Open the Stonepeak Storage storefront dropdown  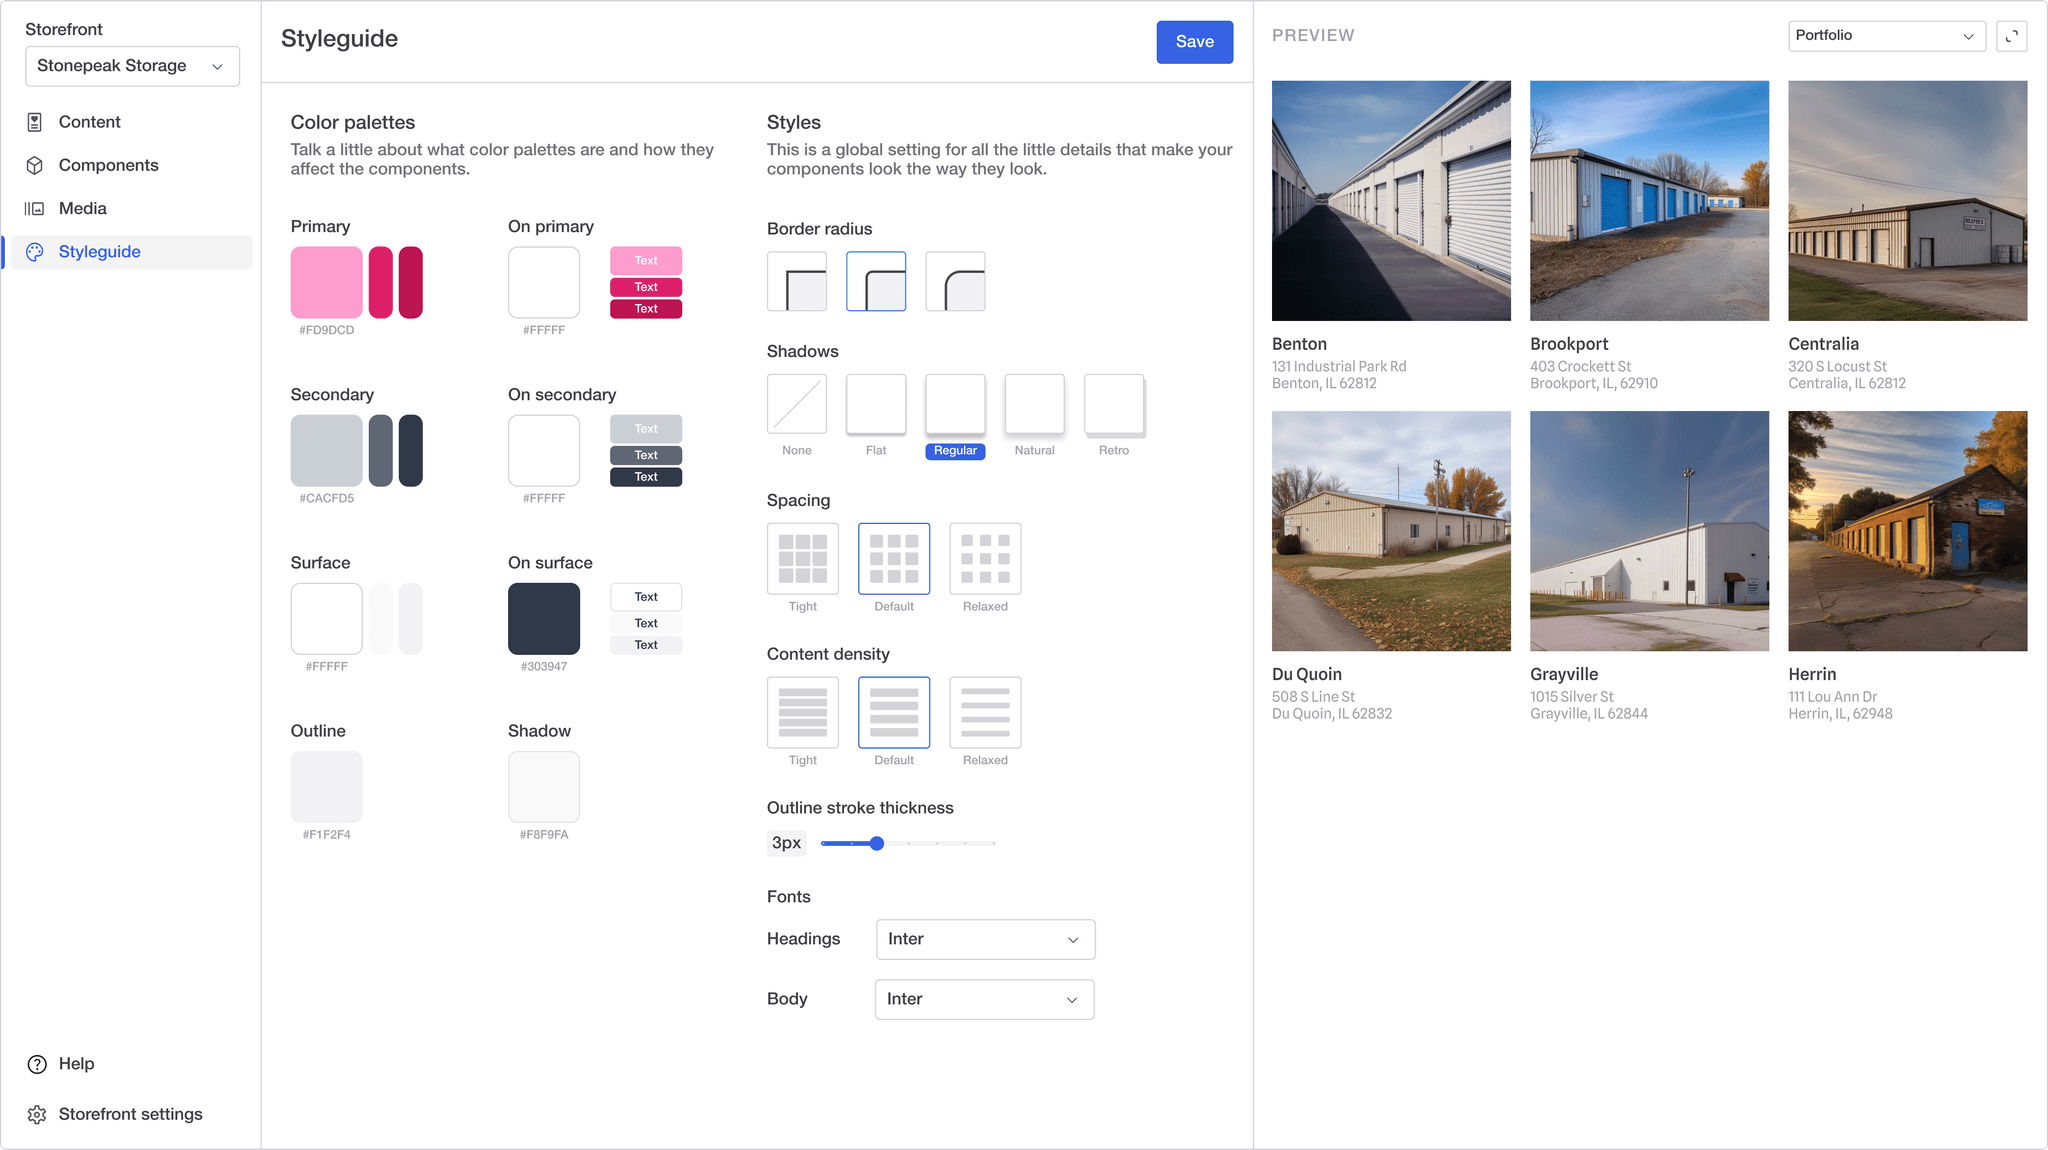point(132,66)
